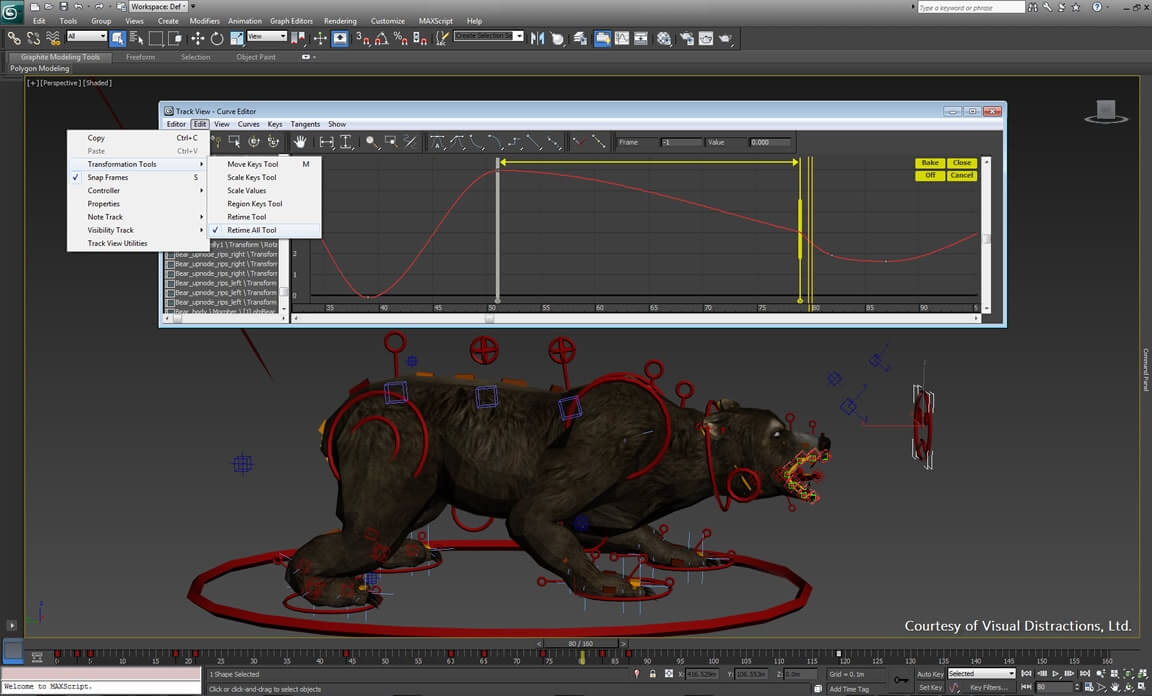Toggle the Snap Frames menu option
The width and height of the screenshot is (1152, 696).
(x=108, y=177)
